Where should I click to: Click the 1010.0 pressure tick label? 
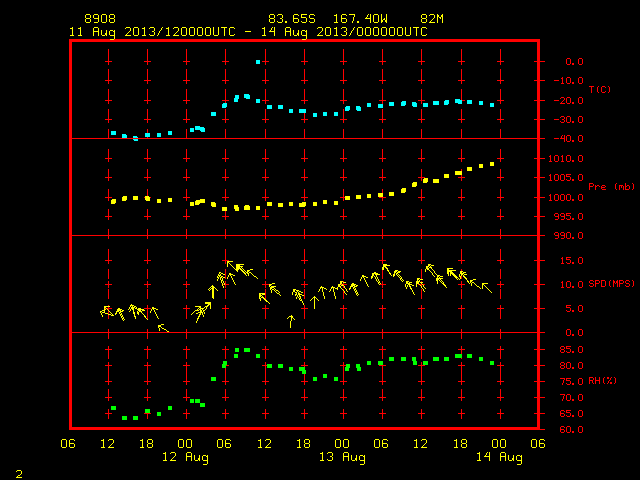(566, 159)
